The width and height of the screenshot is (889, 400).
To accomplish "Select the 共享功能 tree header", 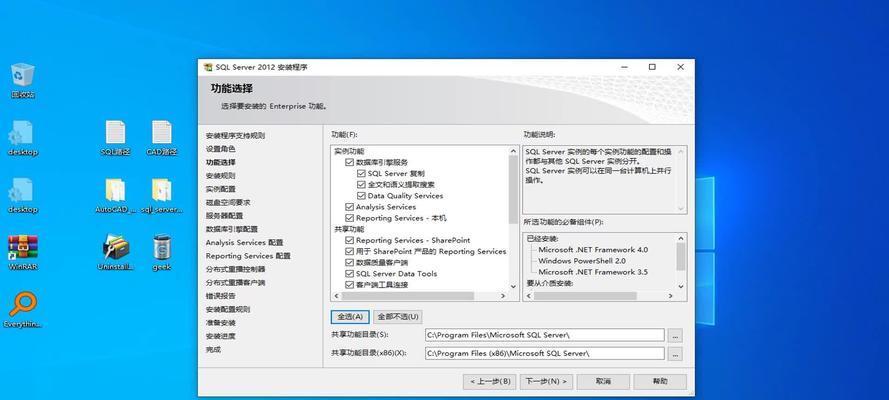I will pos(349,229).
